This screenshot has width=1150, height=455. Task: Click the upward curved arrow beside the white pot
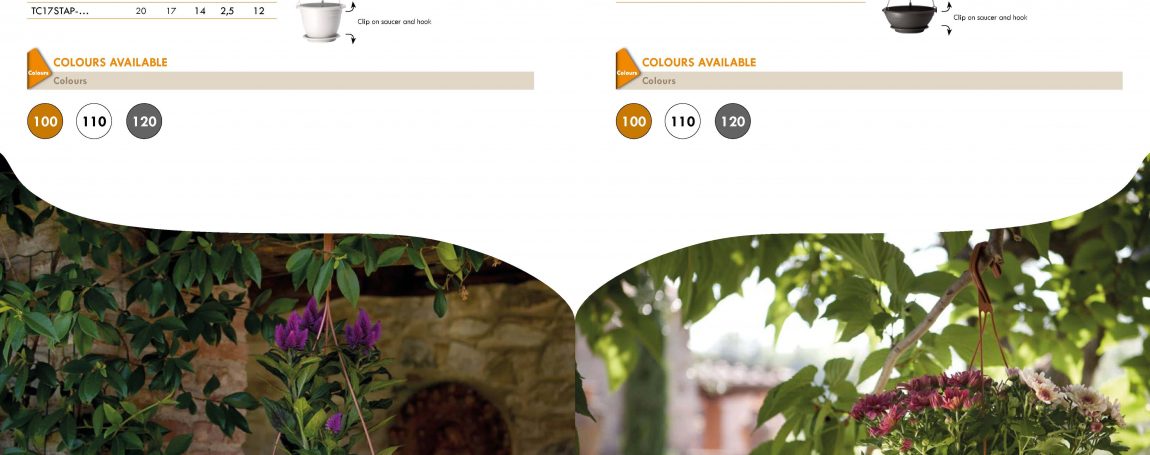coord(351,7)
